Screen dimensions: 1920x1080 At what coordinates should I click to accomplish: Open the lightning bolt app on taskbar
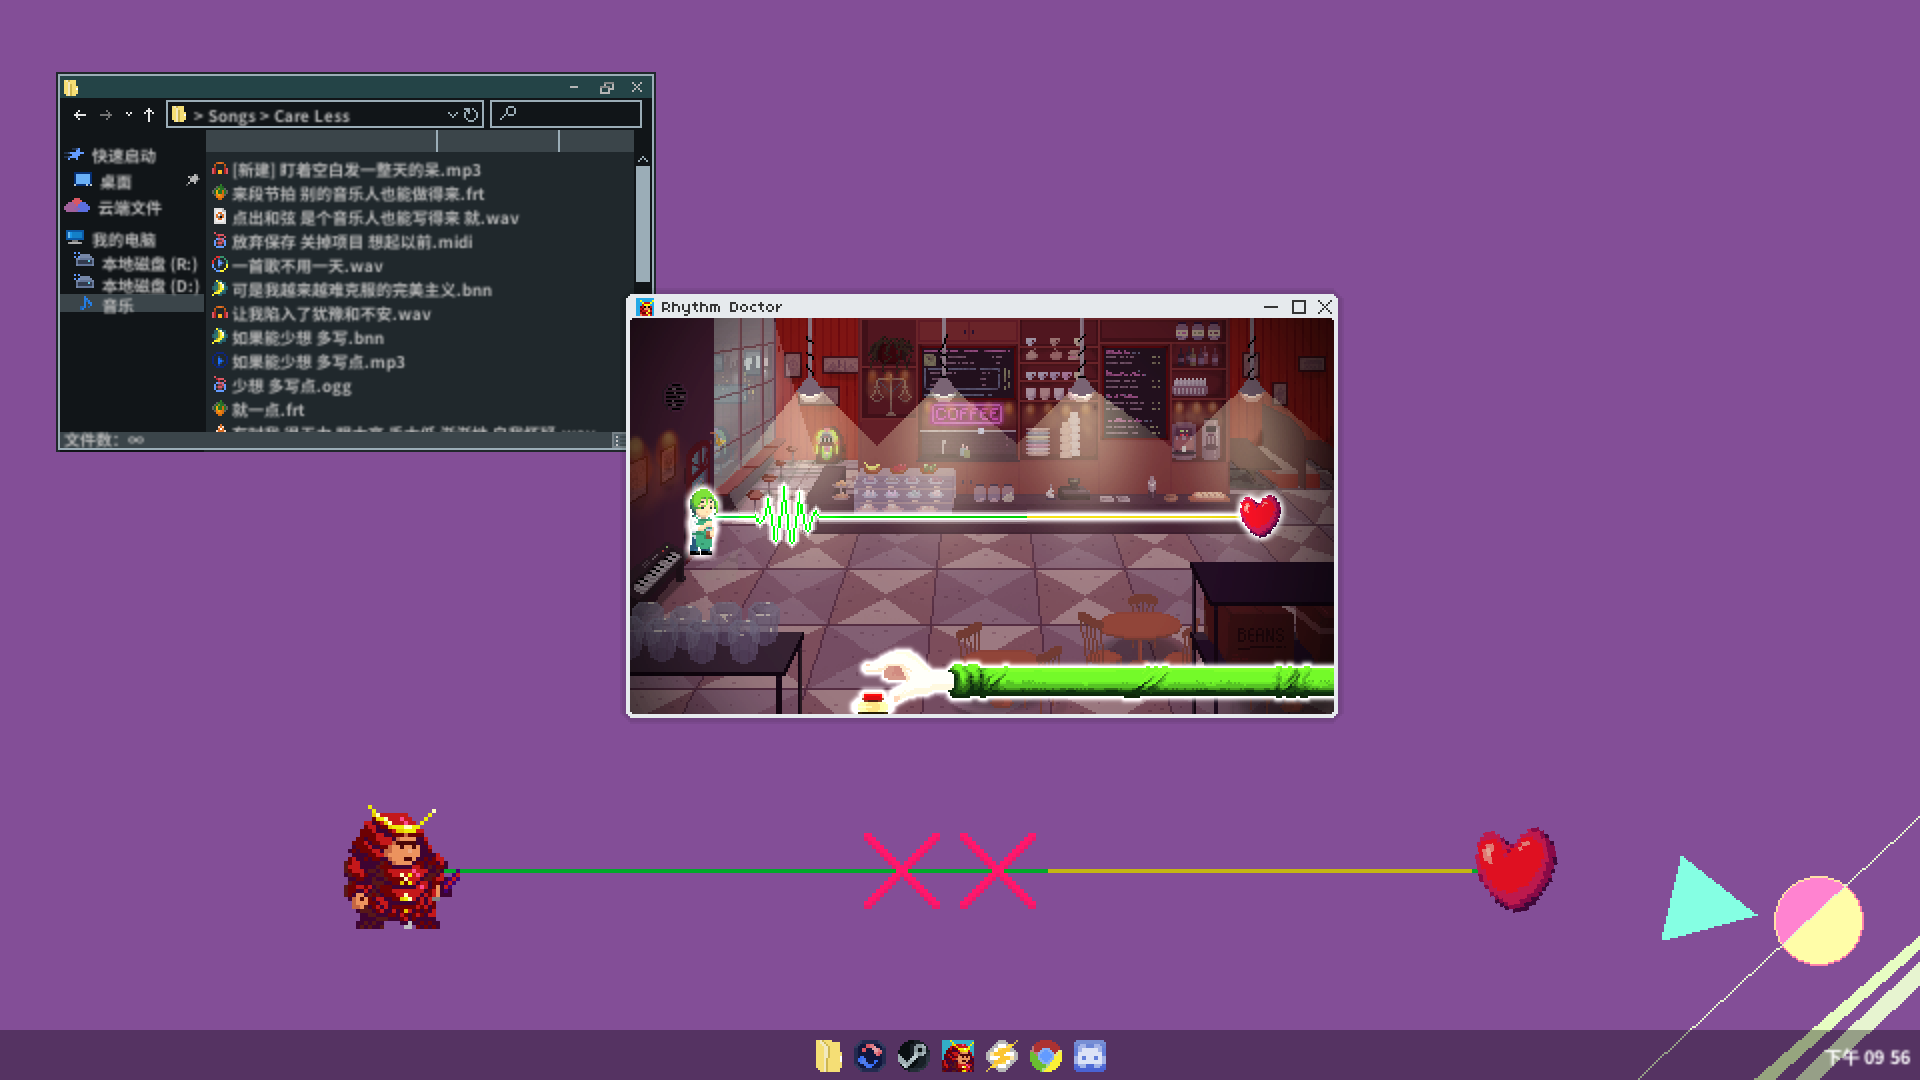[x=1001, y=1056]
